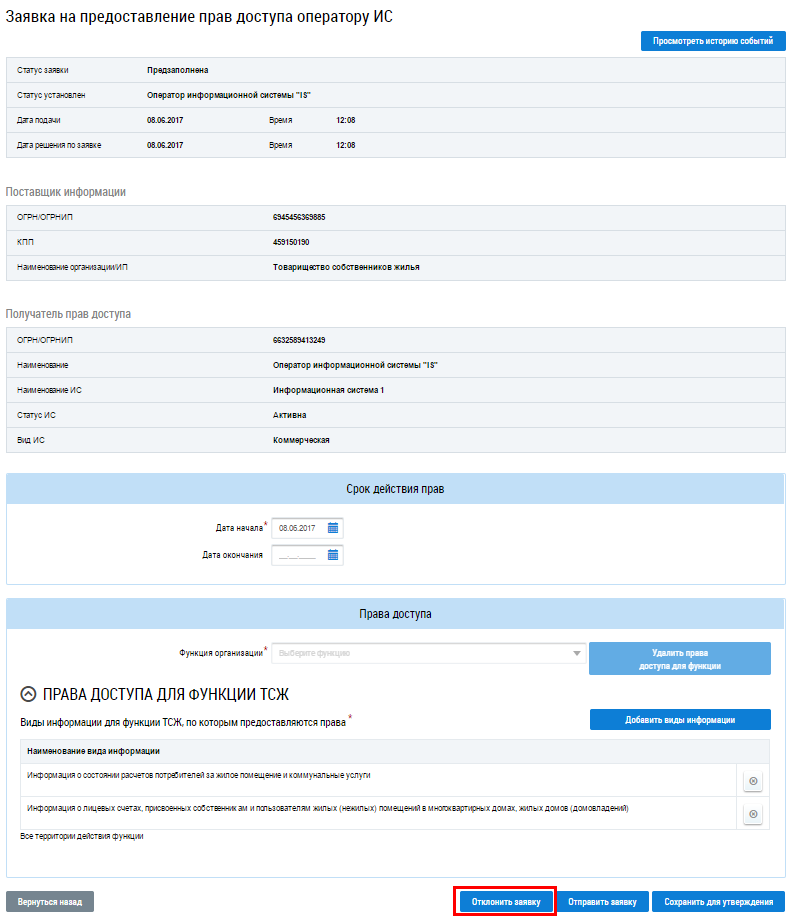Select Дата подачи value 08.06.2017

click(165, 120)
